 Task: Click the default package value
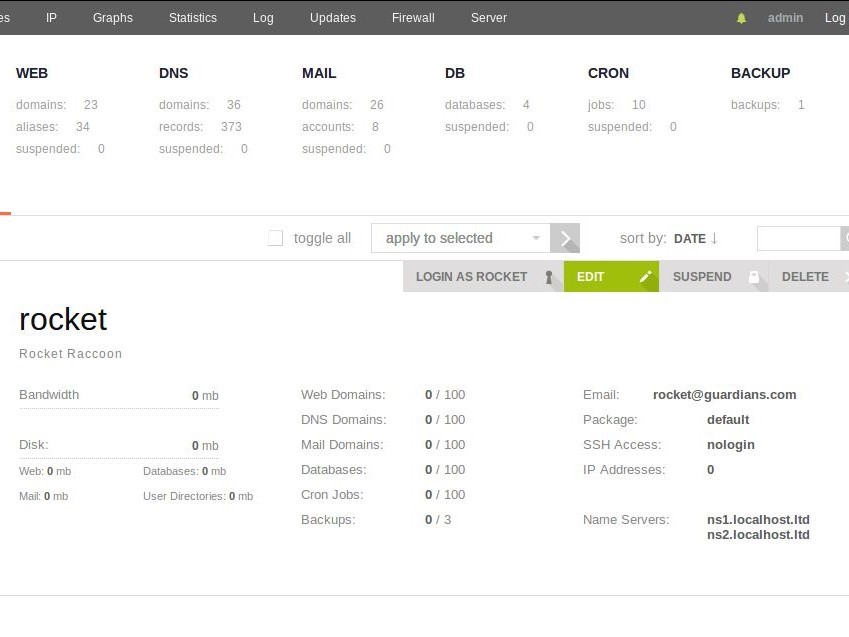[728, 420]
